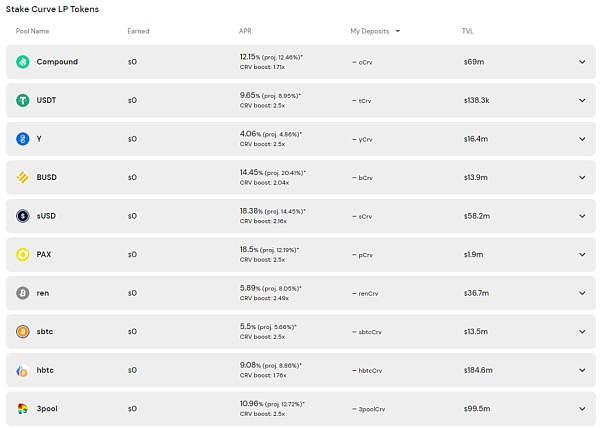Click the yellow PAX pool icon
Viewport: 600px width, 428px height.
tap(23, 254)
